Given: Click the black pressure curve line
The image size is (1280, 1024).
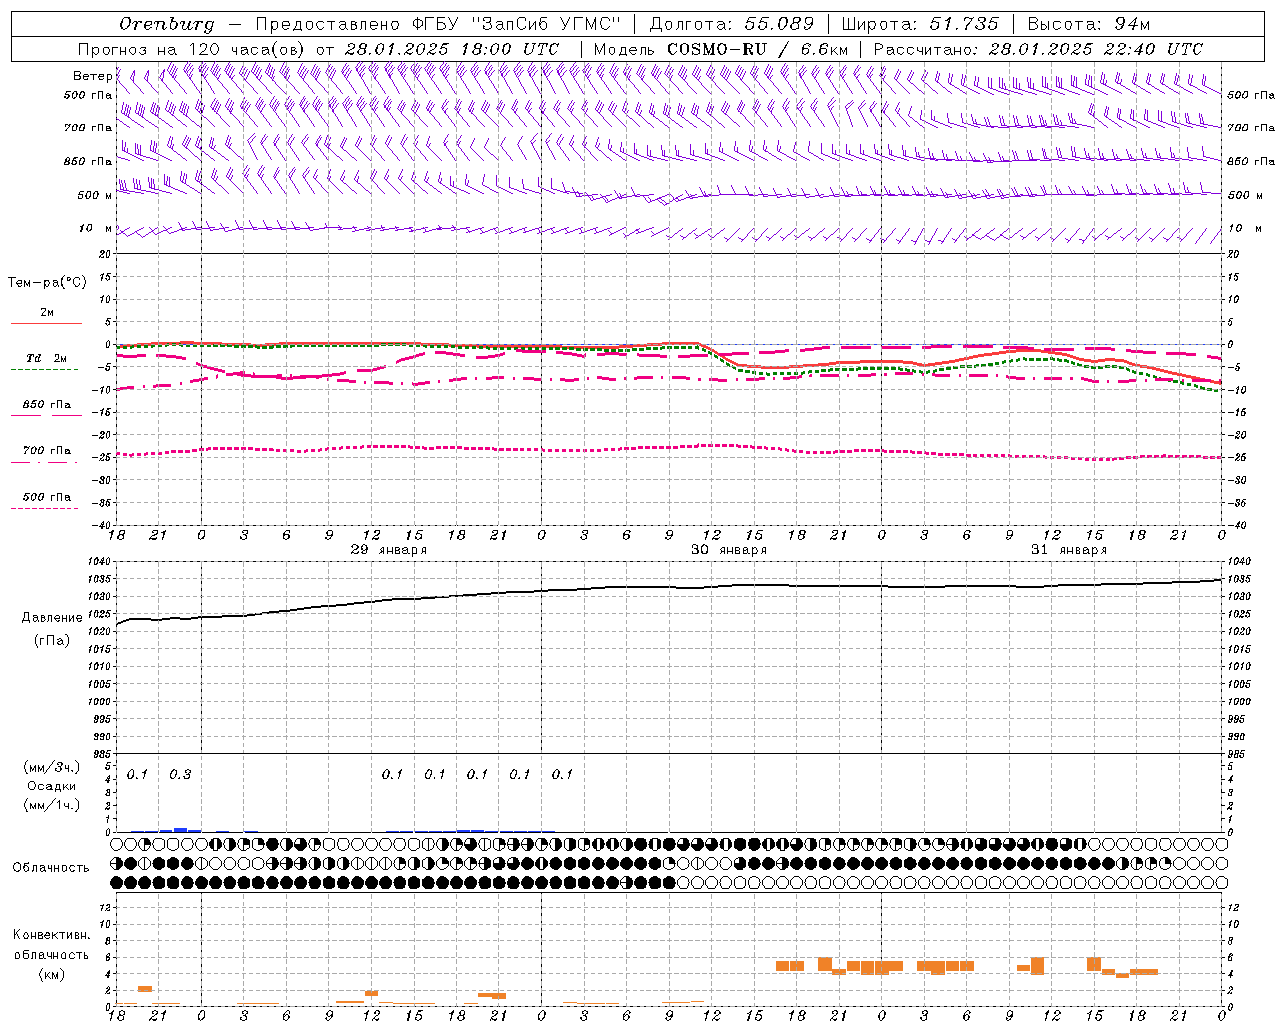Looking at the screenshot, I should (670, 587).
